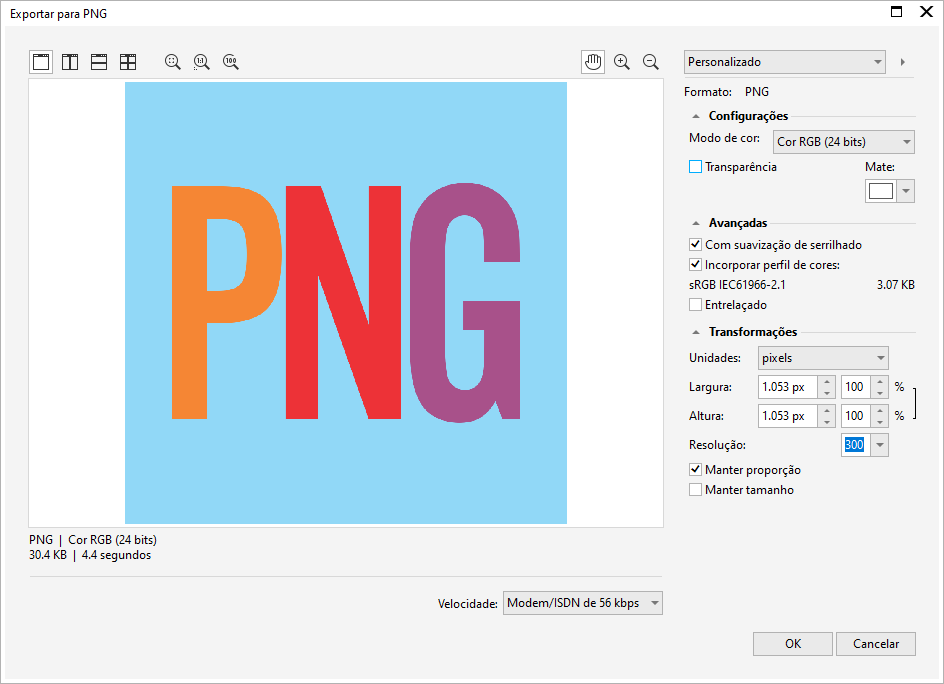Switch to four previews layout
This screenshot has height=684, width=944.
(128, 62)
